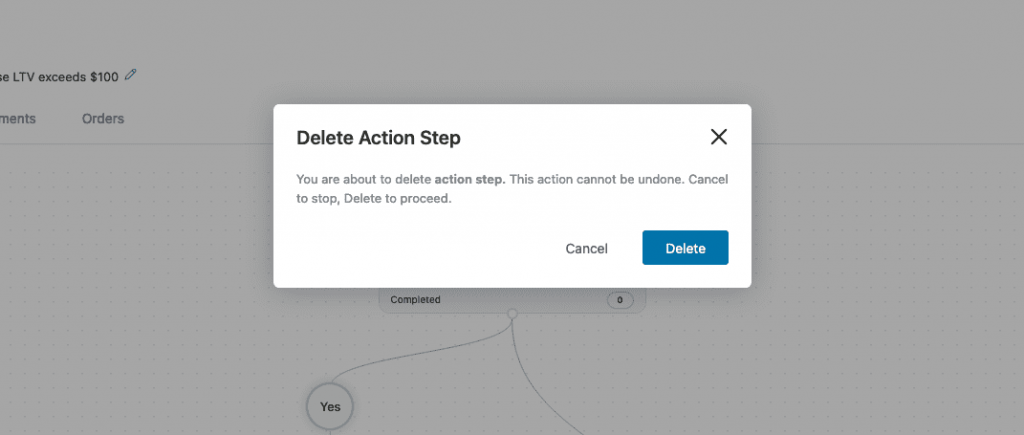Confirm with the blue Delete button
The width and height of the screenshot is (1024, 435).
[685, 248]
